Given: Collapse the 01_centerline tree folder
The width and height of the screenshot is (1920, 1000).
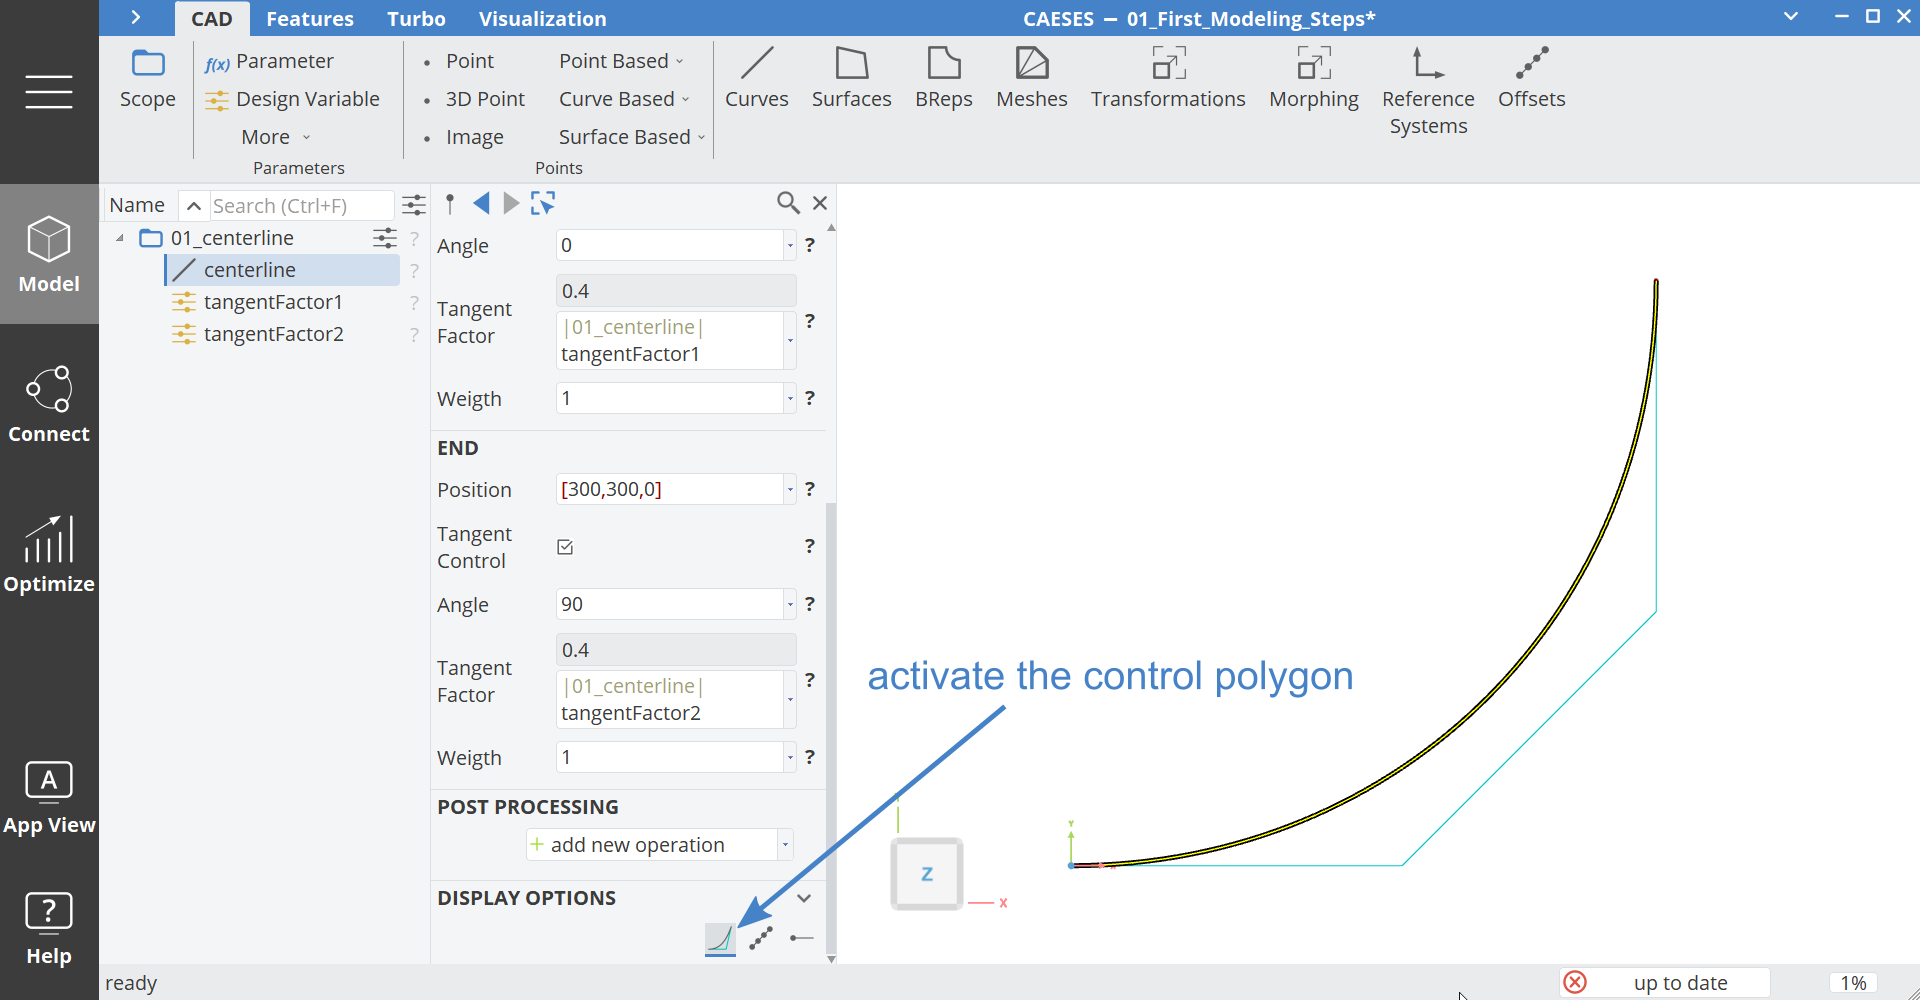Looking at the screenshot, I should click(119, 237).
